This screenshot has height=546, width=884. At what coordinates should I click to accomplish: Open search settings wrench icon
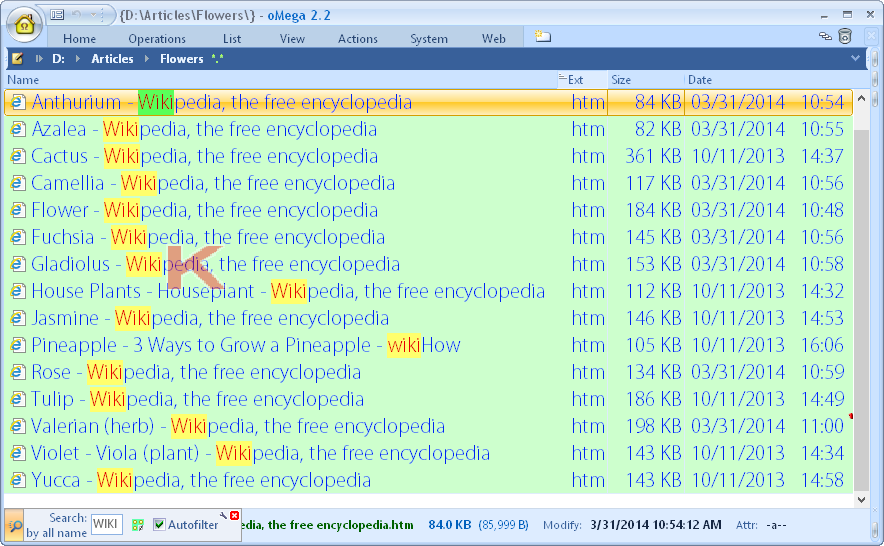(x=223, y=516)
